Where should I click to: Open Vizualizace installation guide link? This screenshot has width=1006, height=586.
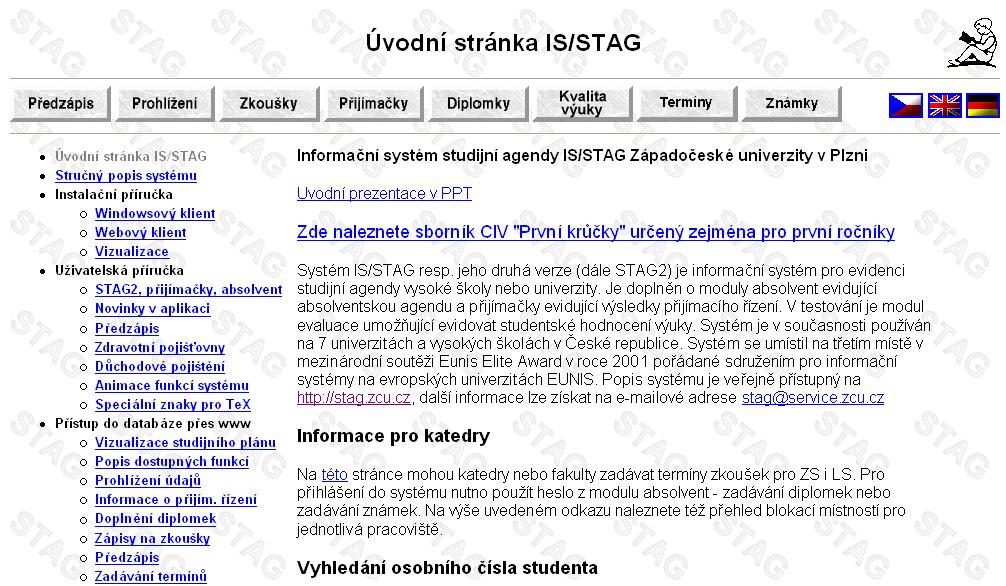point(132,252)
